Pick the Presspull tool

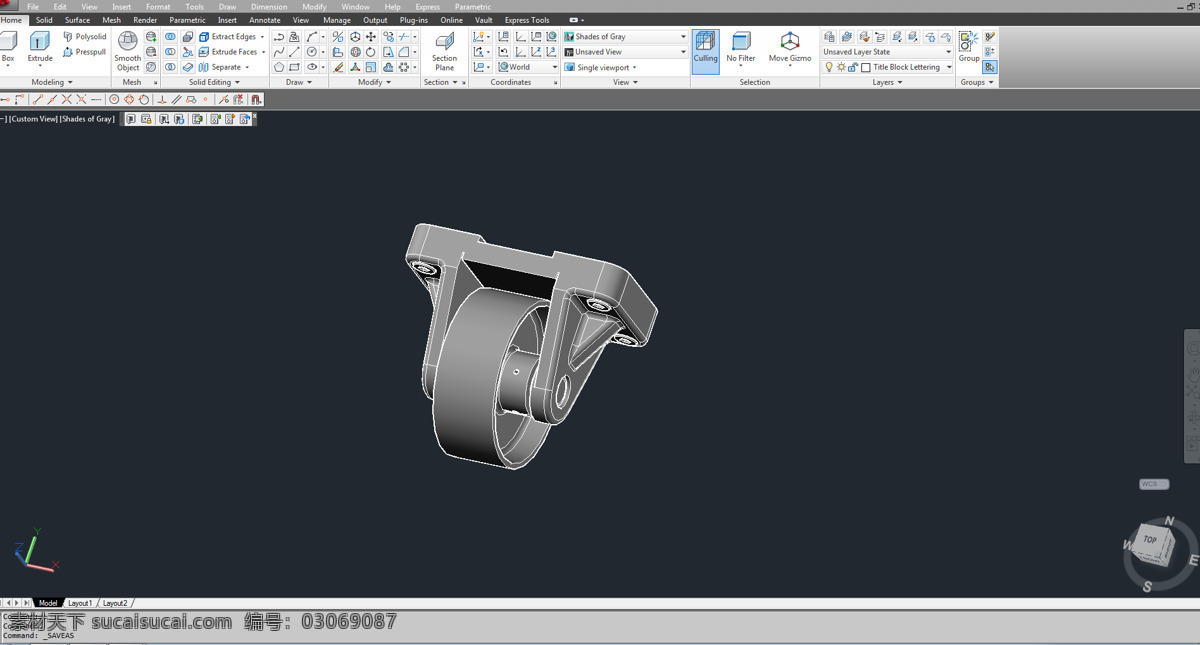click(84, 52)
